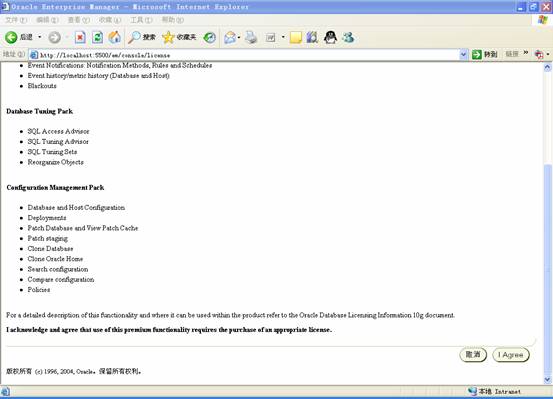553x399 pixels.
Task: Click 'Database and Host Configuration' item
Action: pos(76,207)
